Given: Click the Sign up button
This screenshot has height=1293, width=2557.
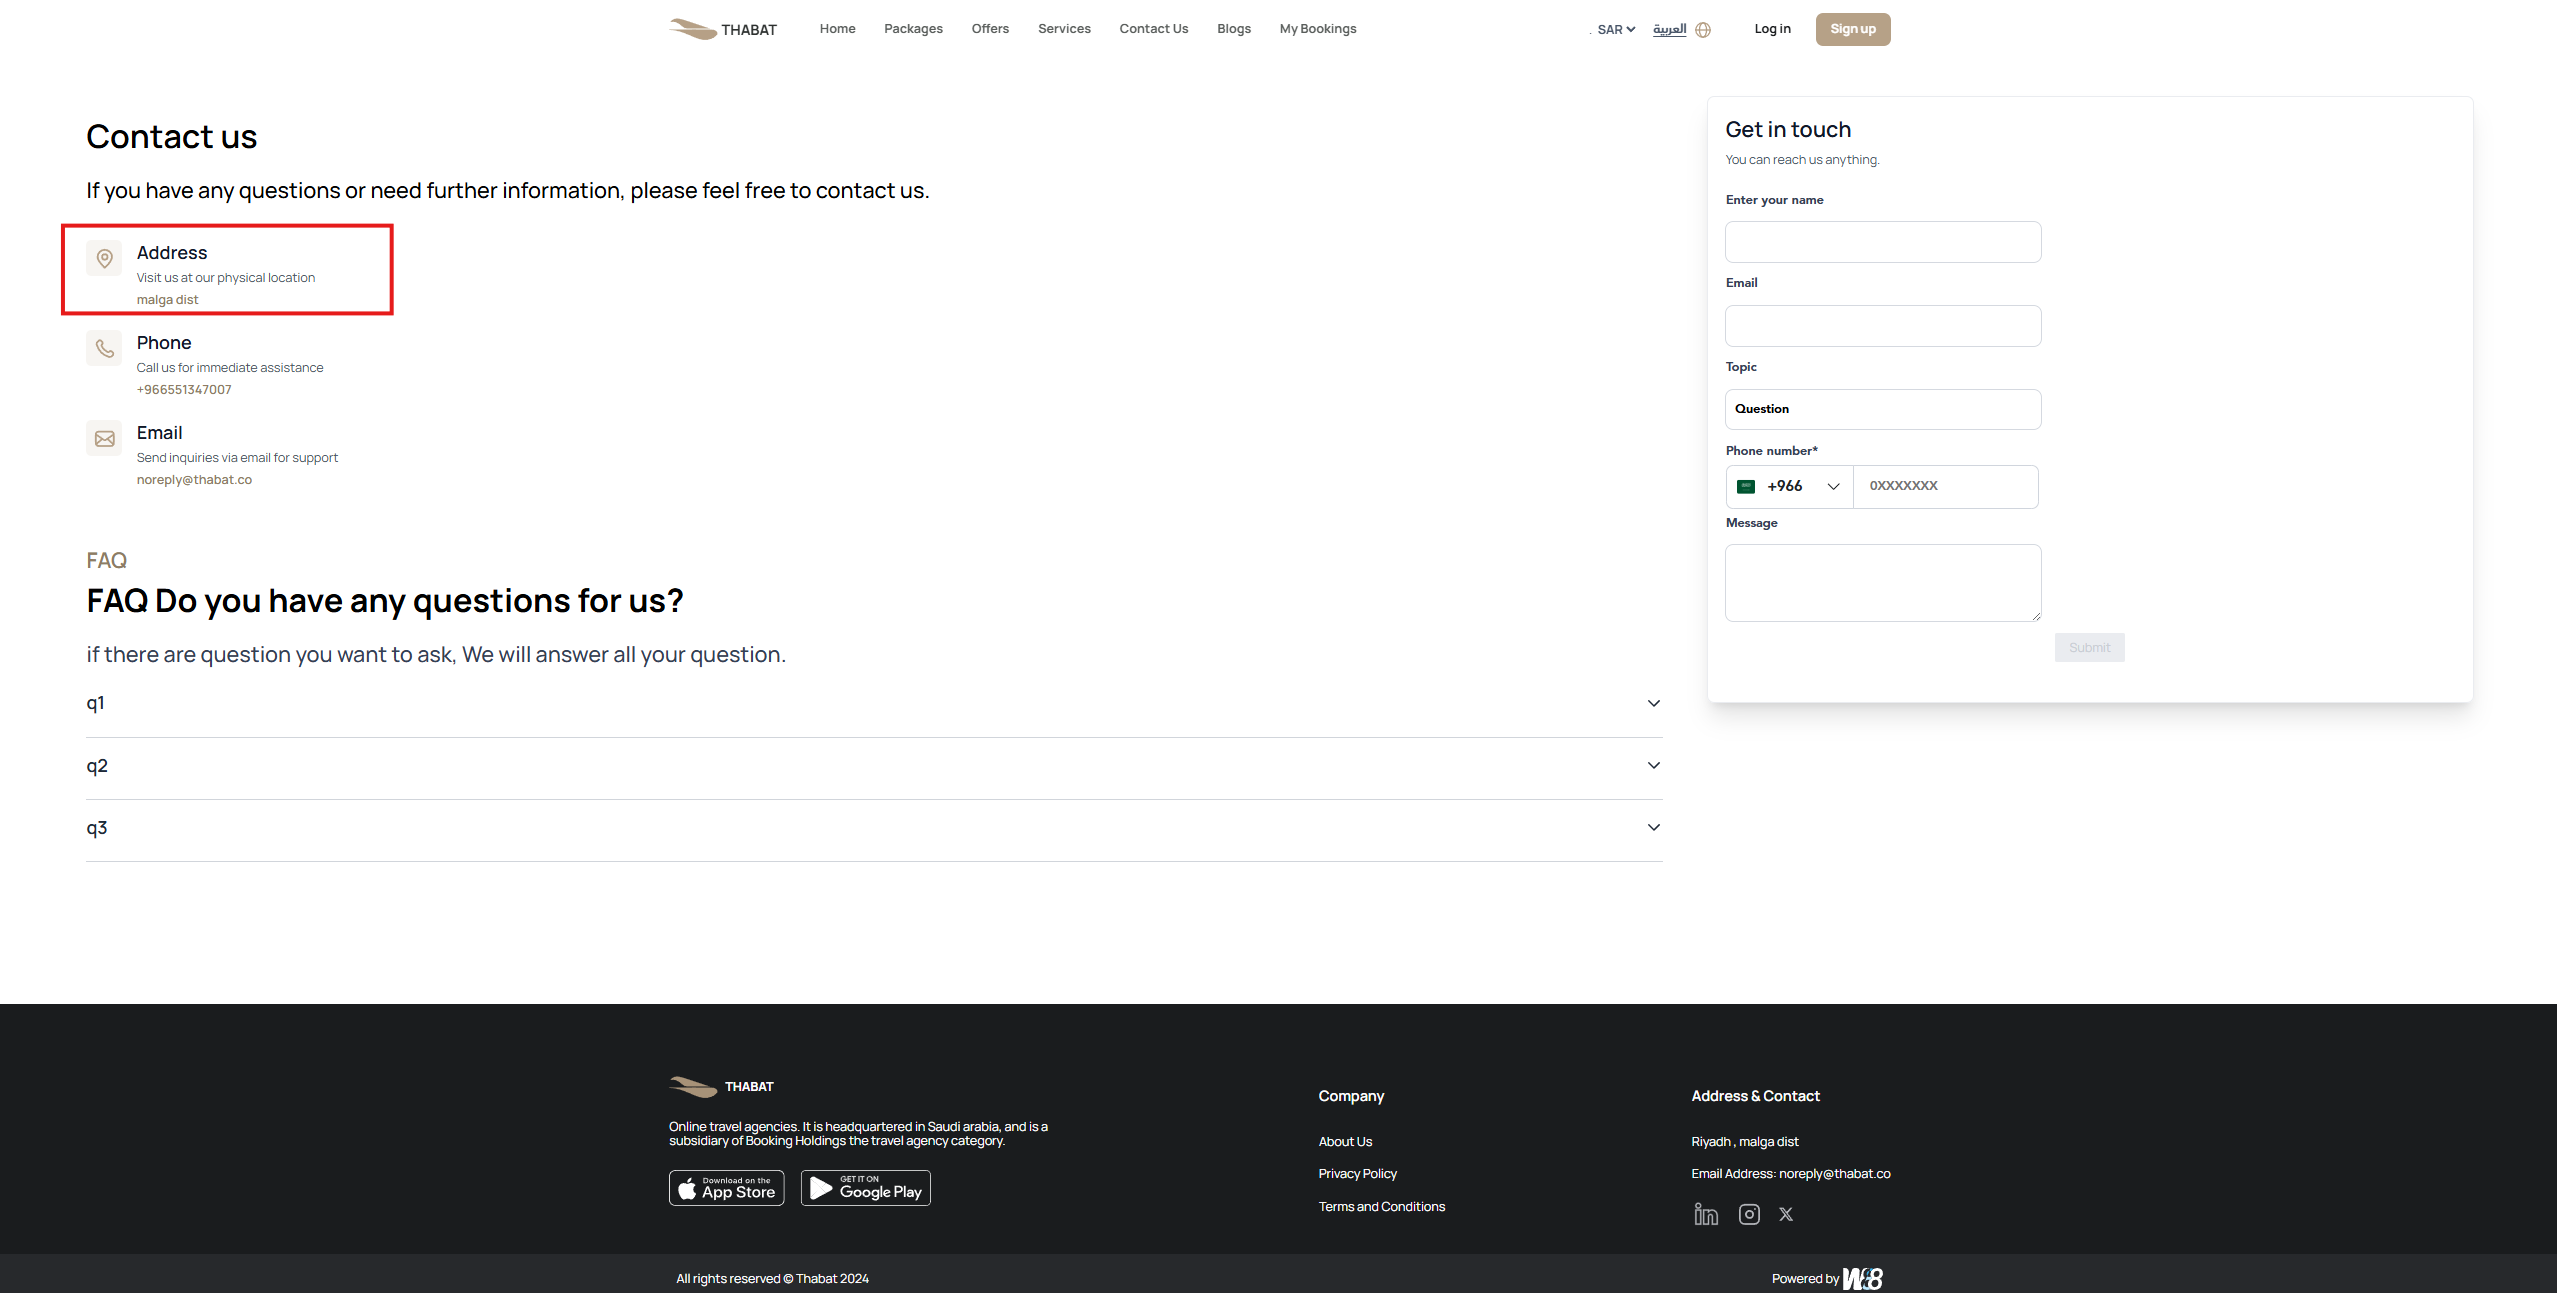Looking at the screenshot, I should tap(1852, 29).
